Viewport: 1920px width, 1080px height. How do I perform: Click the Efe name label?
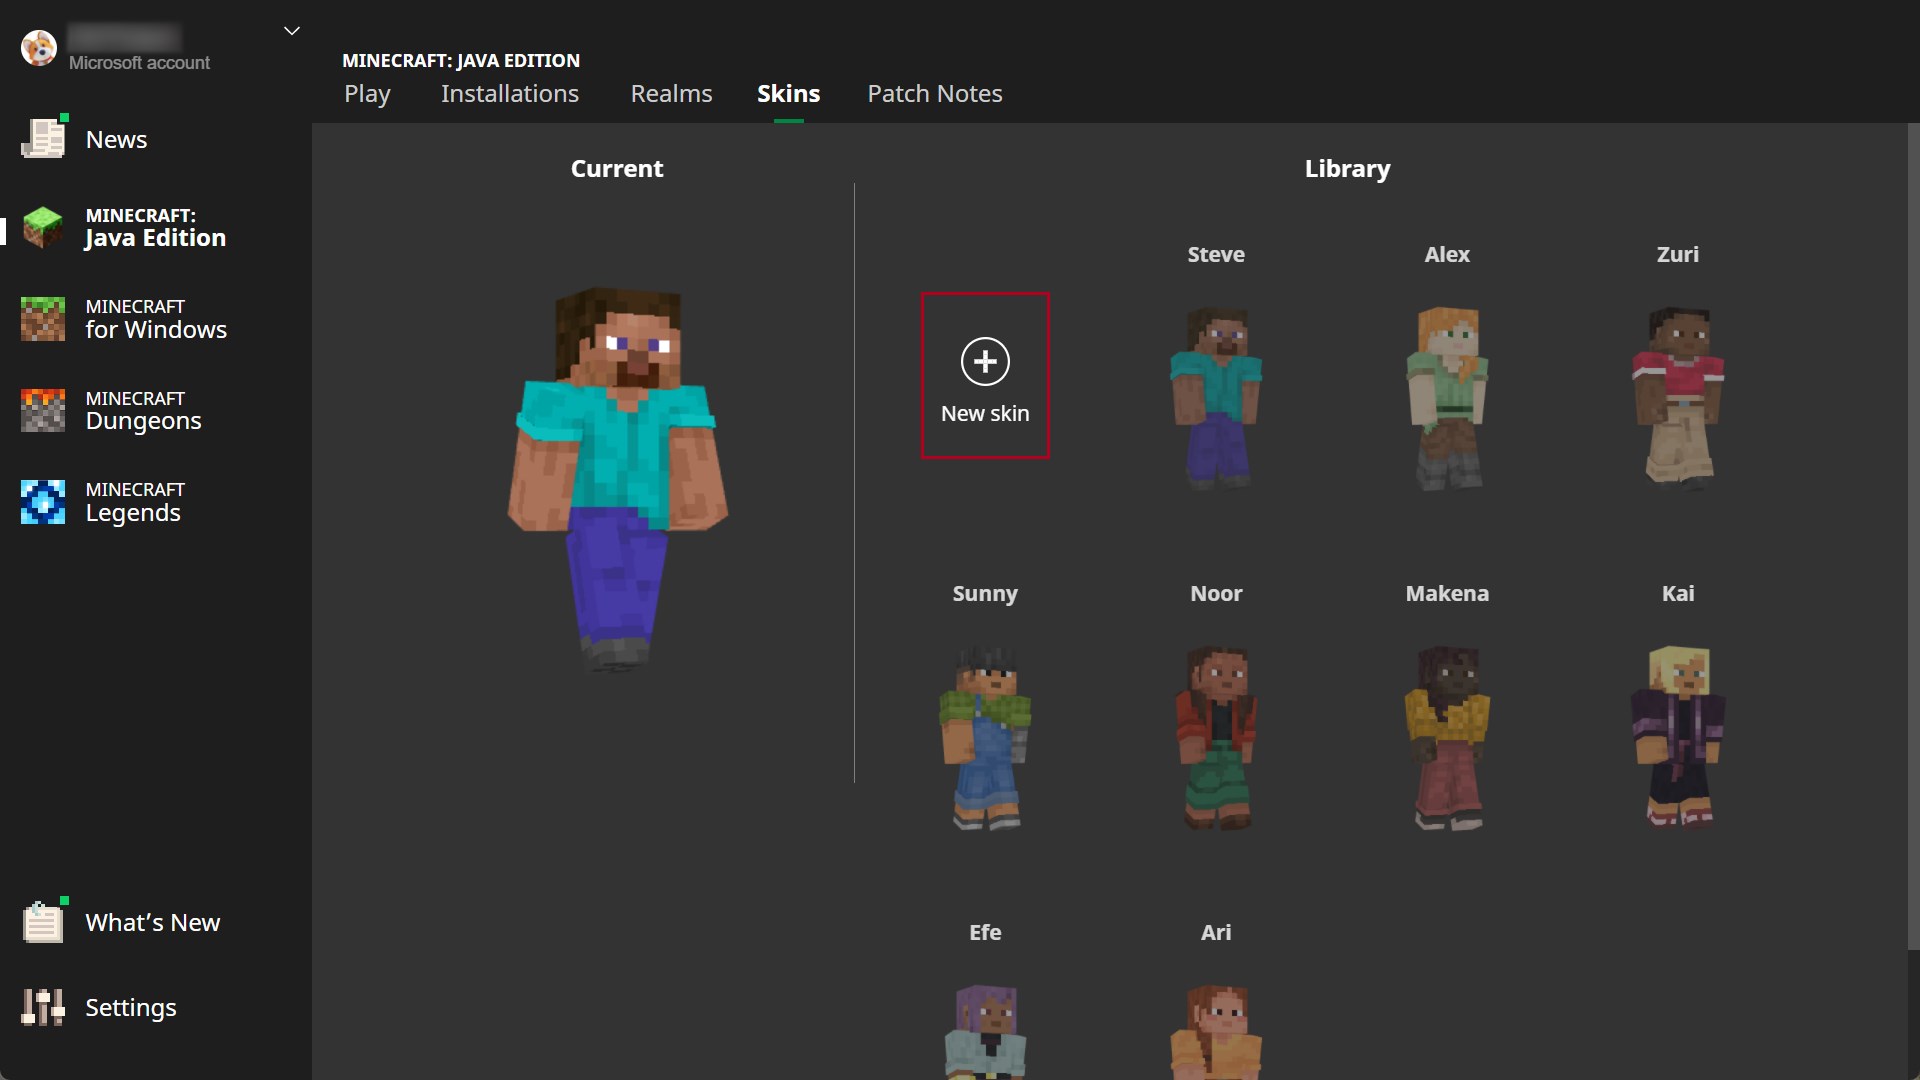pyautogui.click(x=985, y=933)
